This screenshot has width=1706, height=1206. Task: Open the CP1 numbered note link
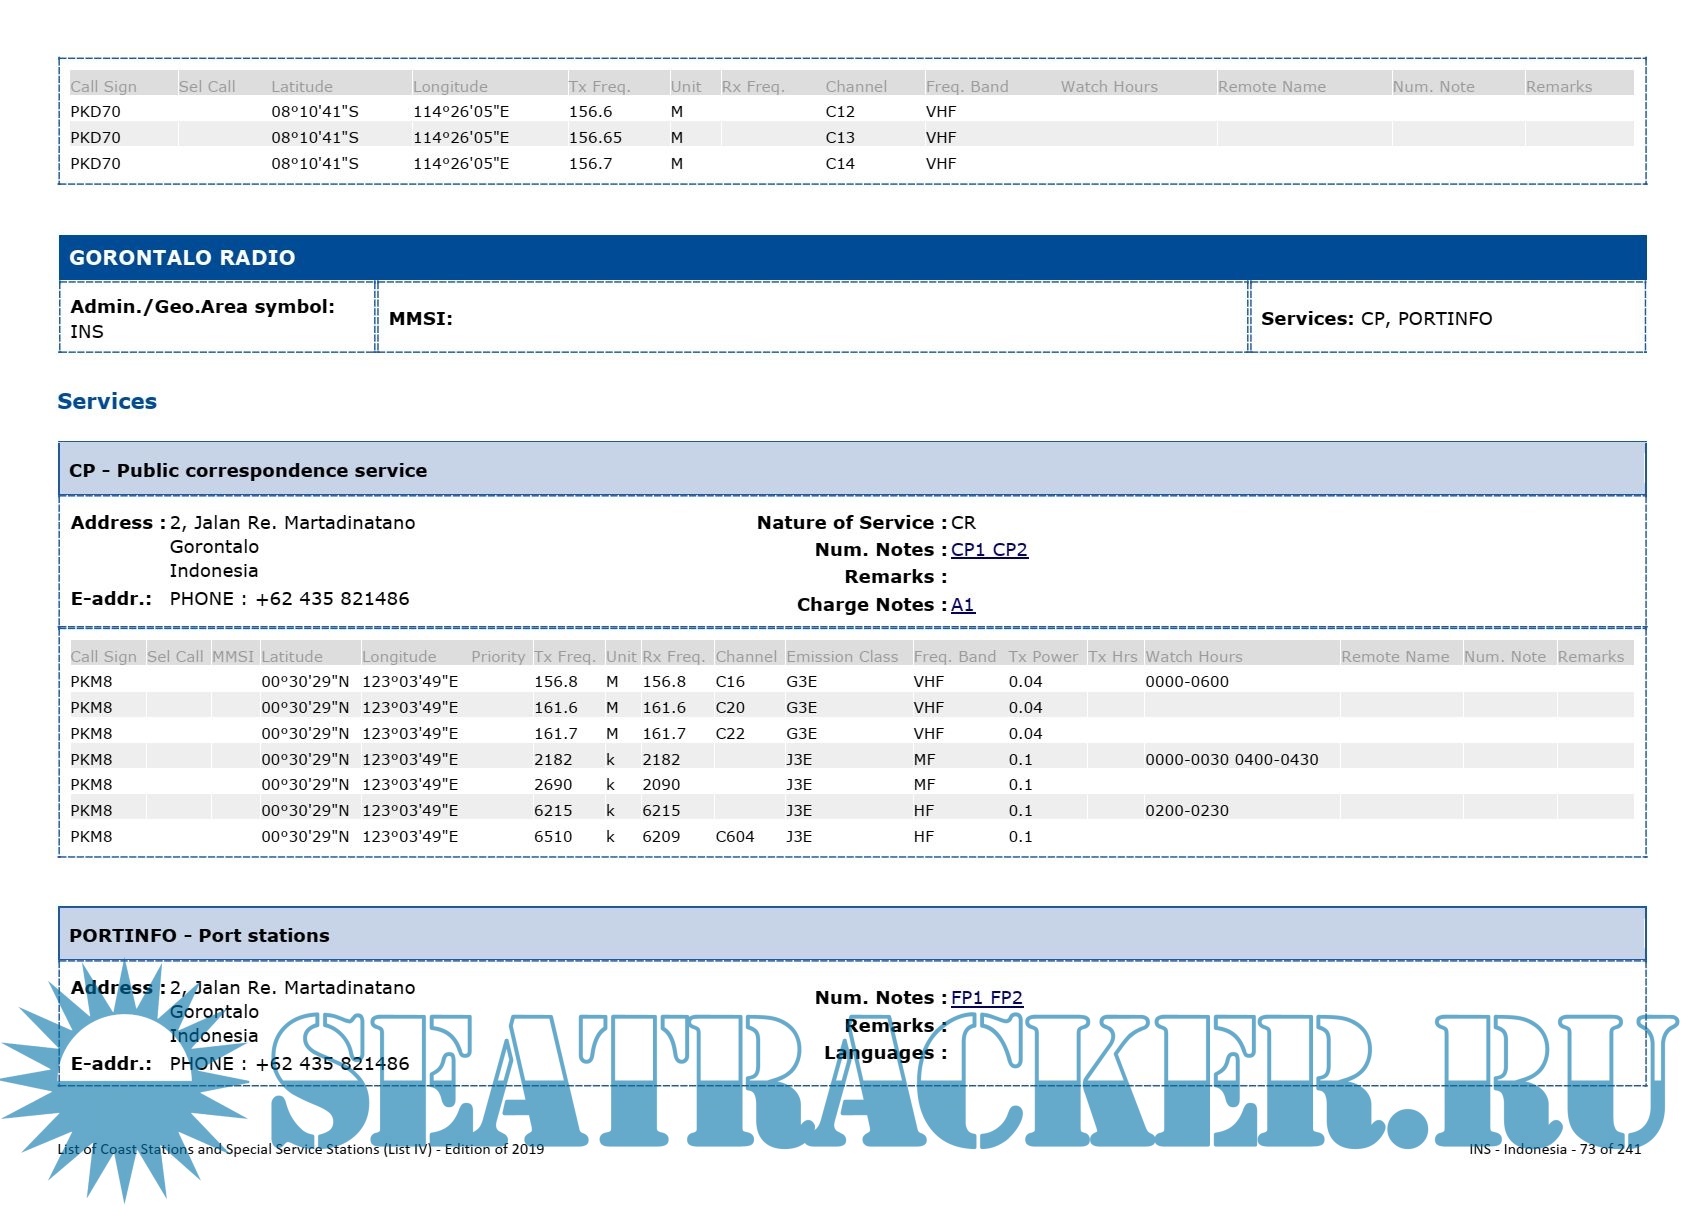(x=967, y=550)
